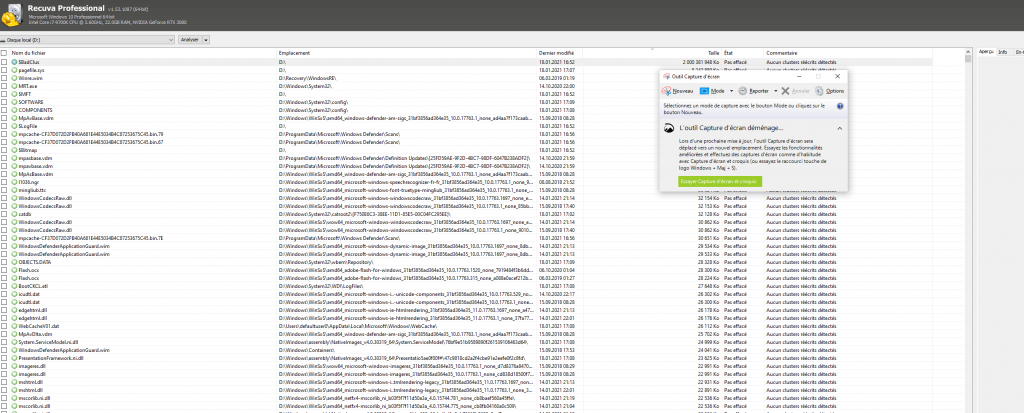Check the box for the mpcache file ending .bin.79

5,133
